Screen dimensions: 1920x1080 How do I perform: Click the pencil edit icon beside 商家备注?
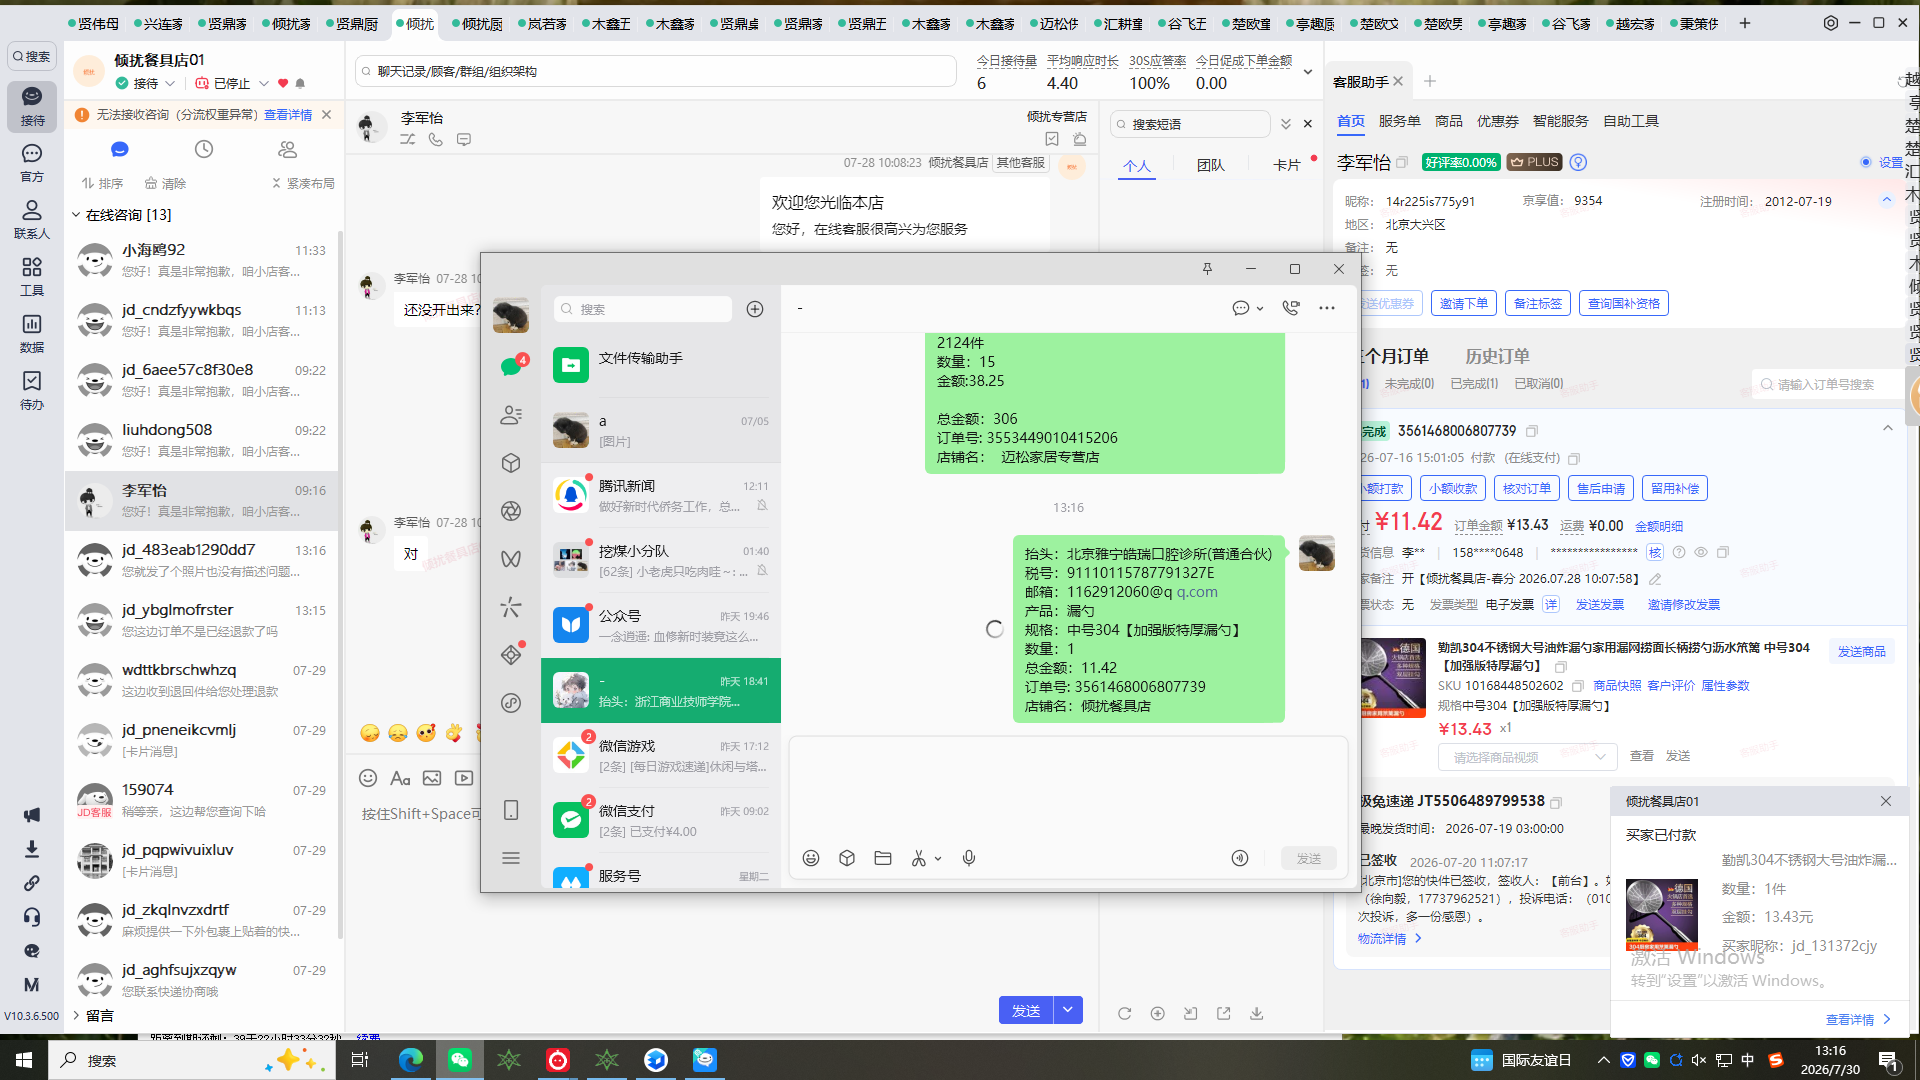tap(1656, 579)
